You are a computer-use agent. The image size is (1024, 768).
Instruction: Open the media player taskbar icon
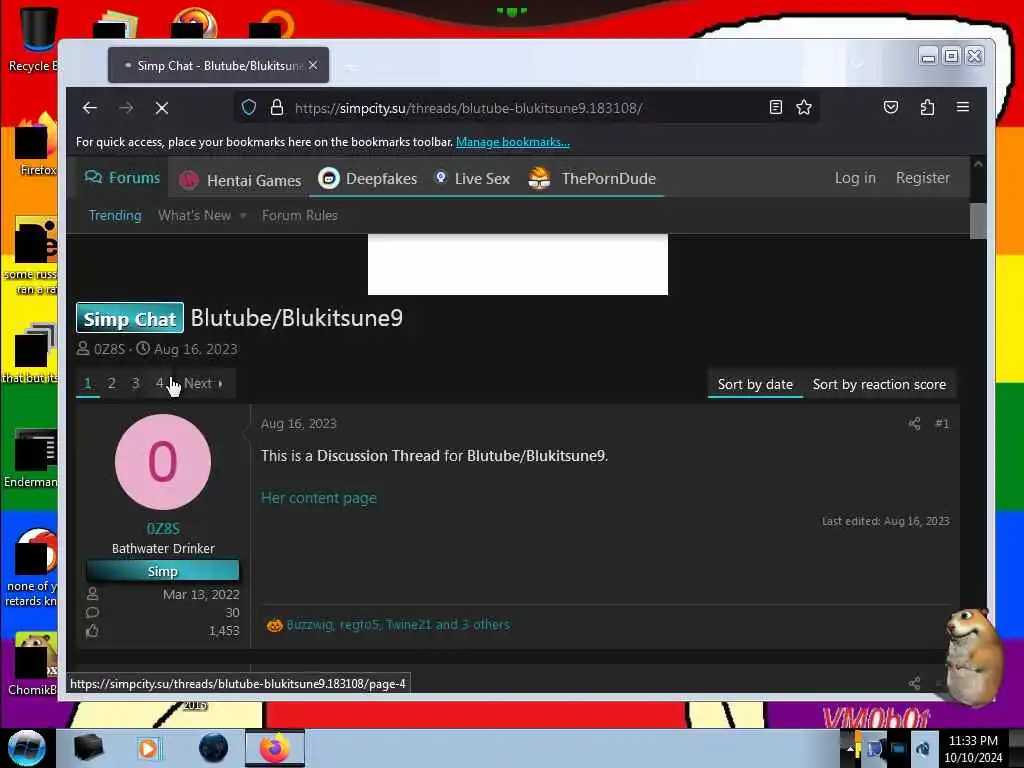pyautogui.click(x=148, y=748)
